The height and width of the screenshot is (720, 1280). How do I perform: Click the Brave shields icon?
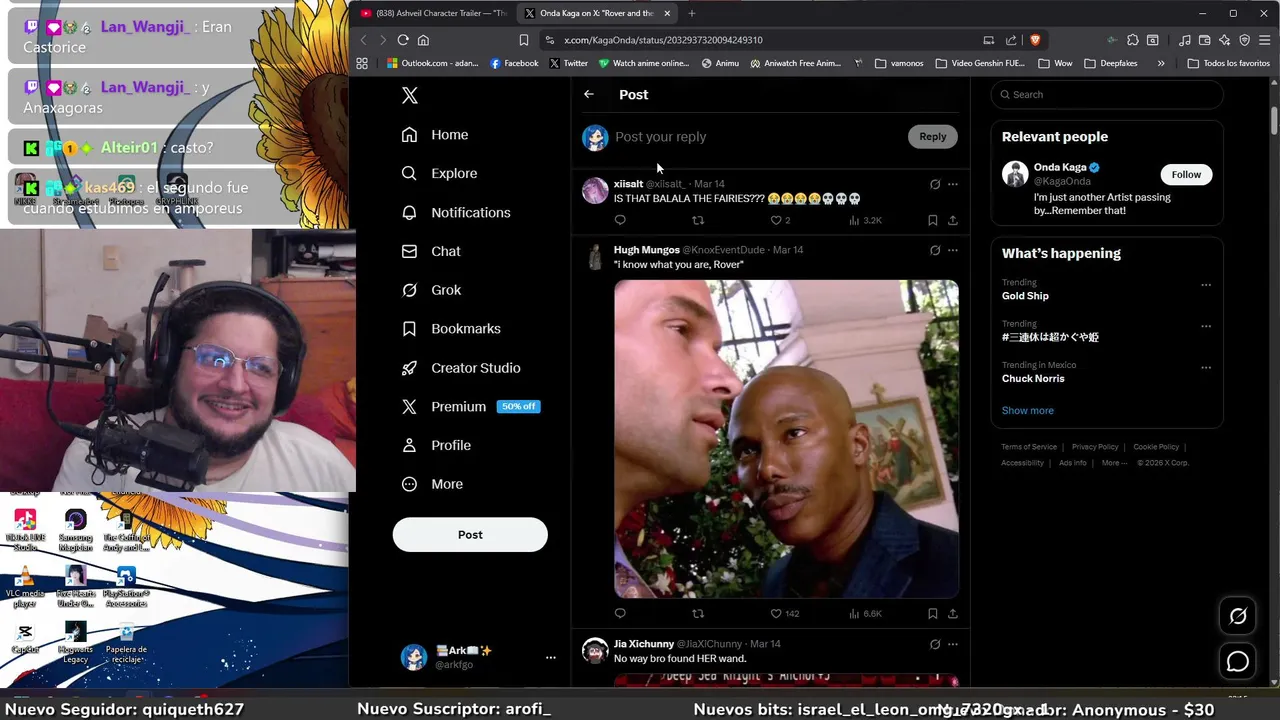[x=1035, y=40]
